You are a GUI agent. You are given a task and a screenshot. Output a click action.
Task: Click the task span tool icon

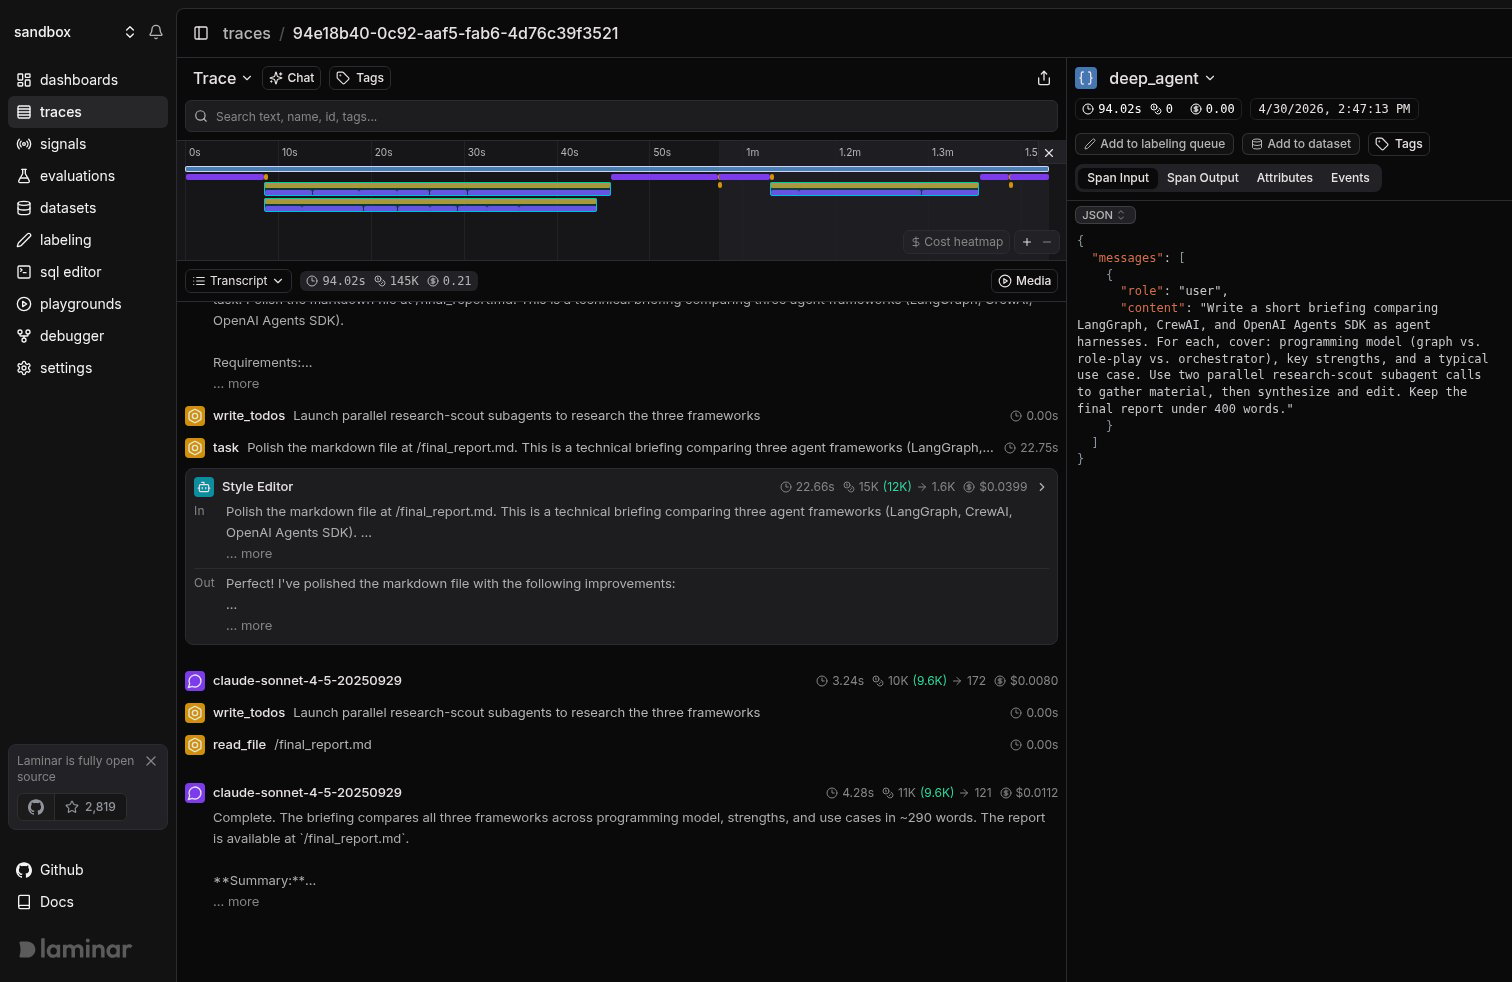(x=195, y=448)
